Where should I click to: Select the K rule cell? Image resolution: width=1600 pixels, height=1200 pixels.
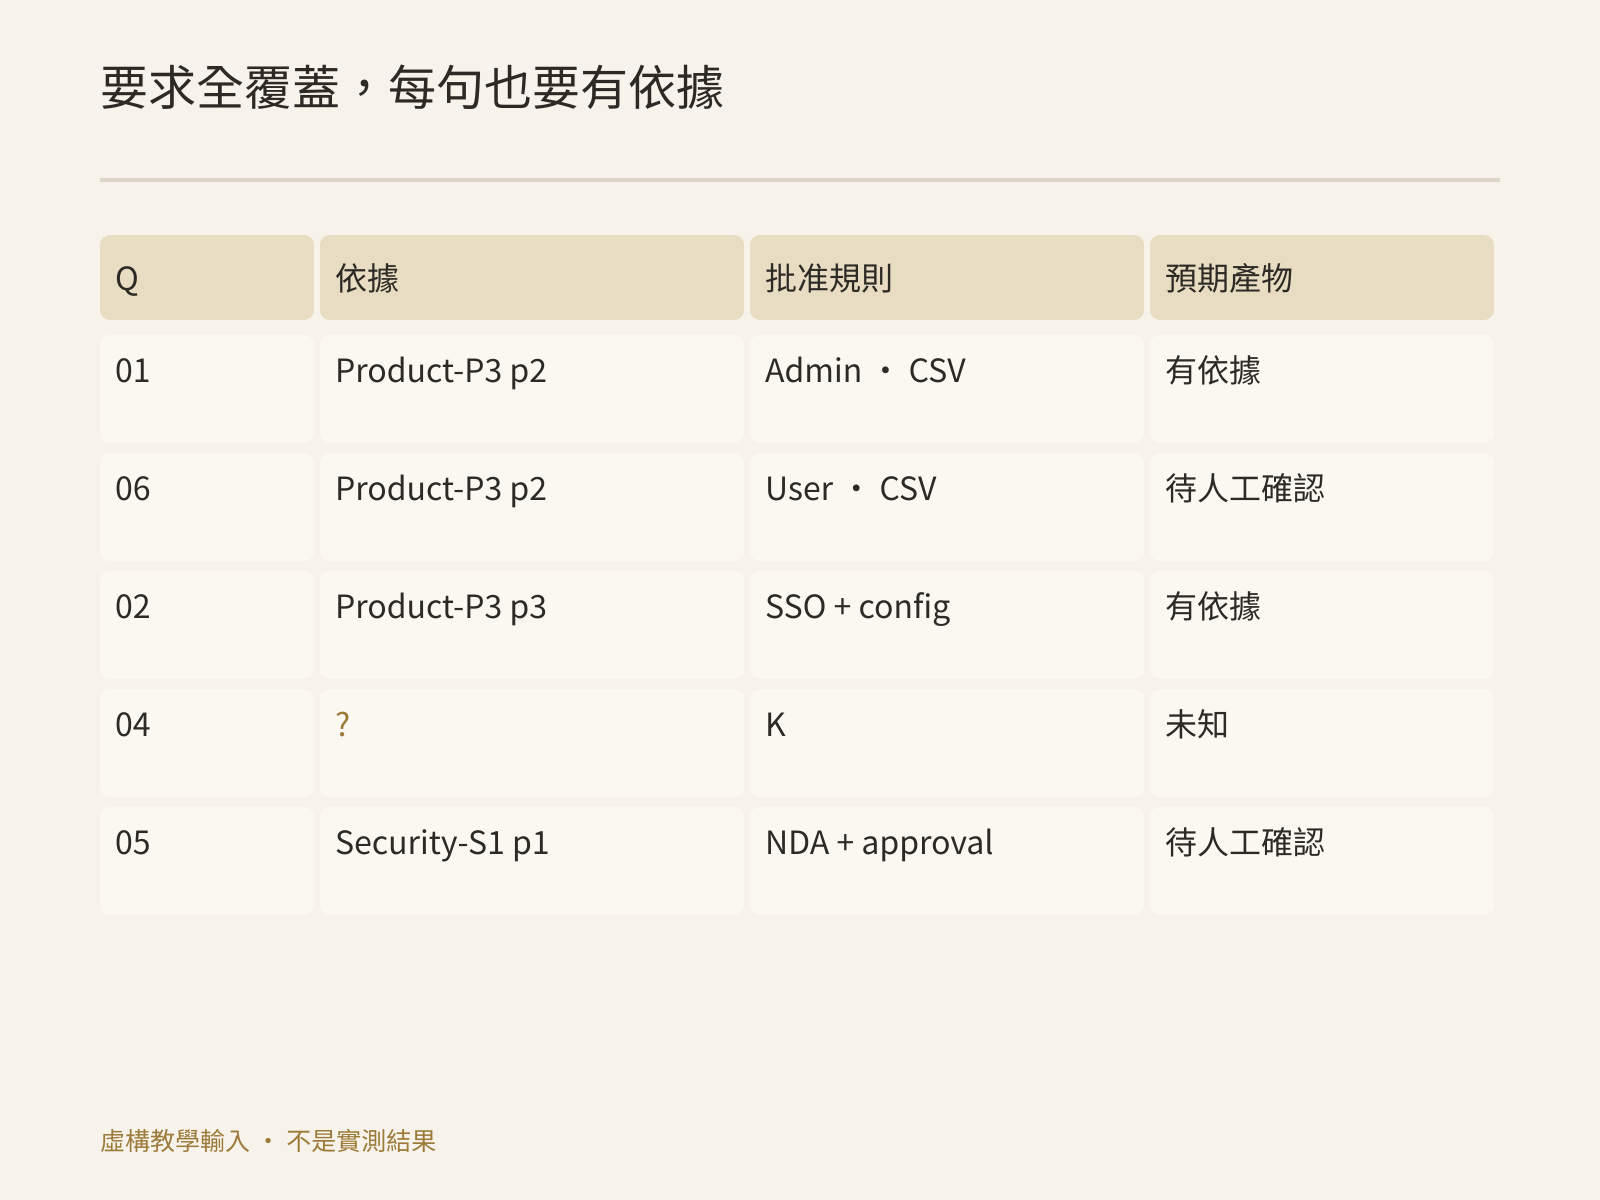947,743
